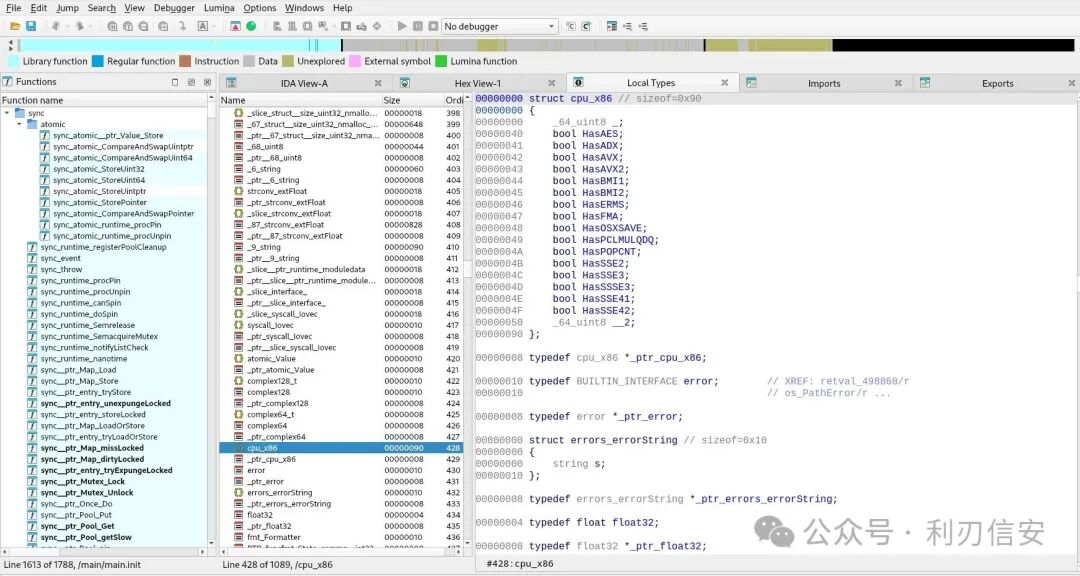Pause the process with the pause icon
The height and width of the screenshot is (576, 1080).
click(417, 26)
